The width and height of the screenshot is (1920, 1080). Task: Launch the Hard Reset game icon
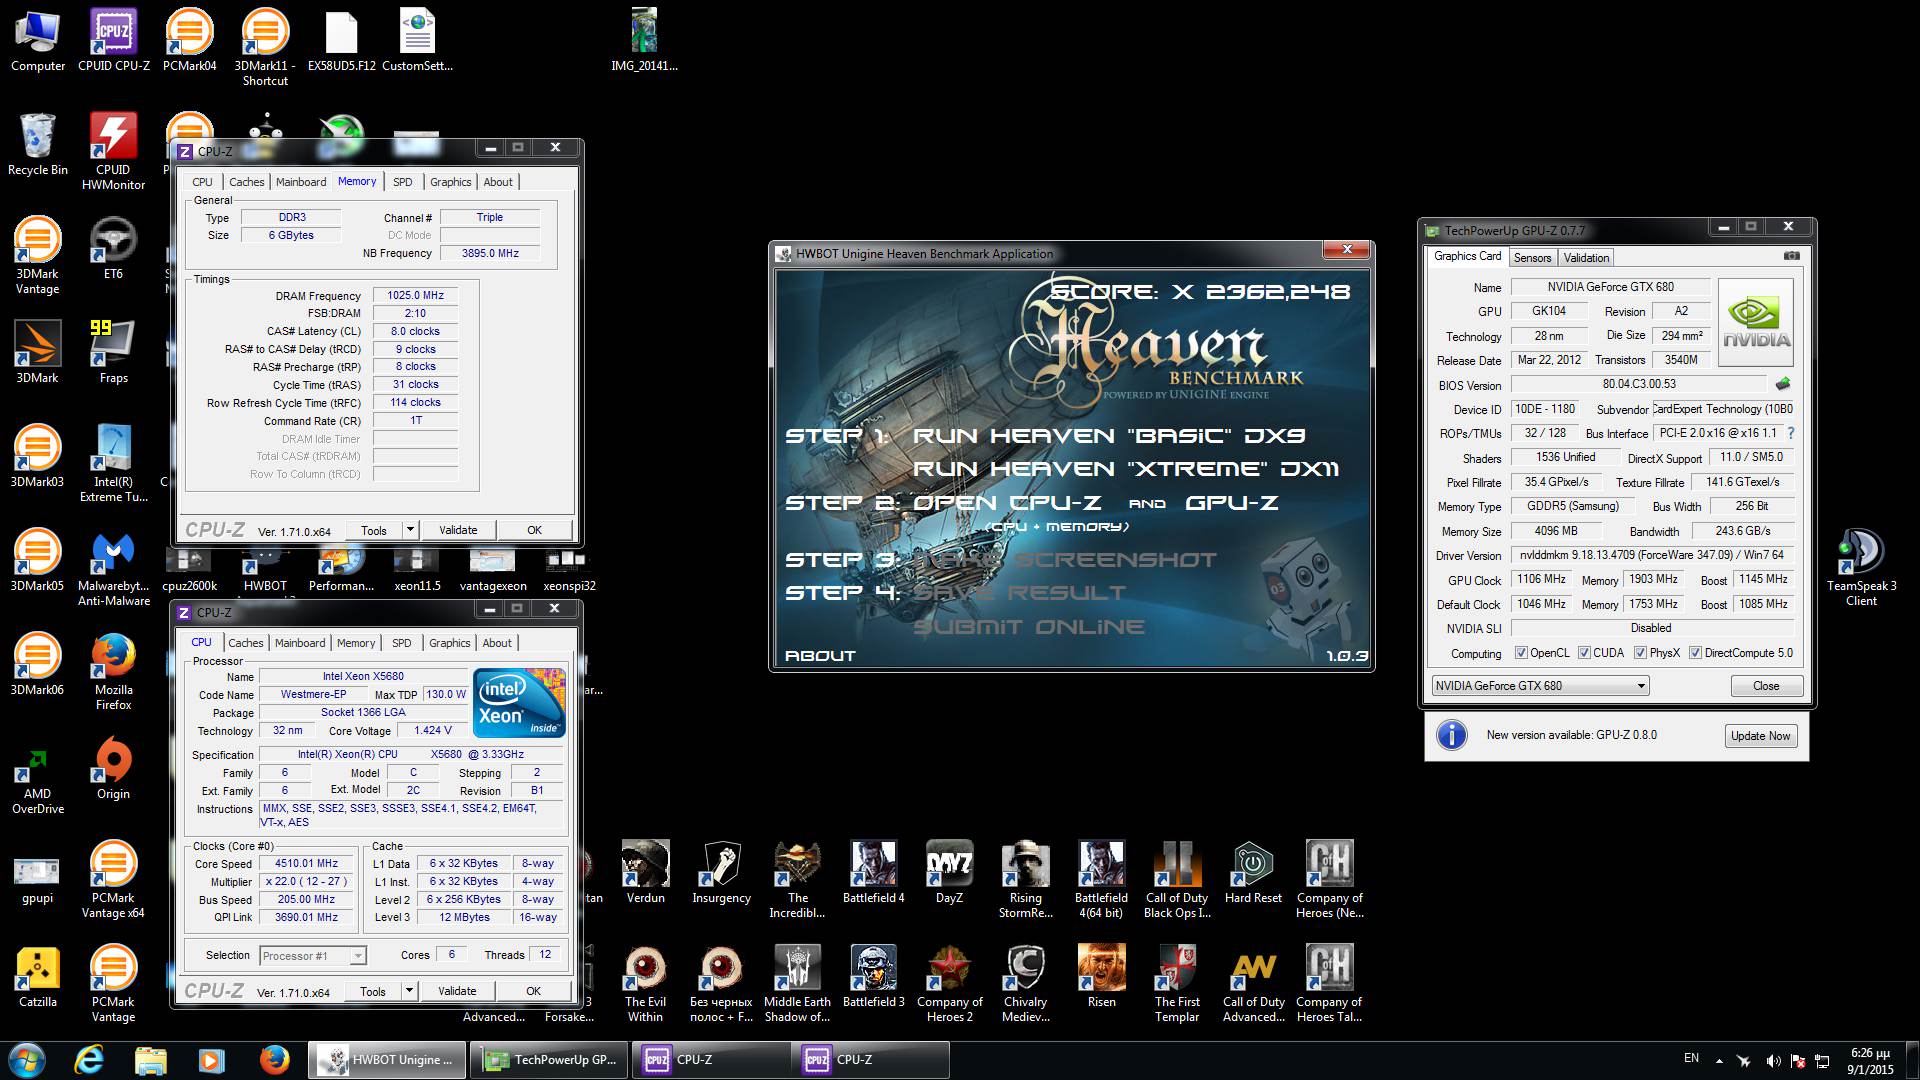[1253, 872]
